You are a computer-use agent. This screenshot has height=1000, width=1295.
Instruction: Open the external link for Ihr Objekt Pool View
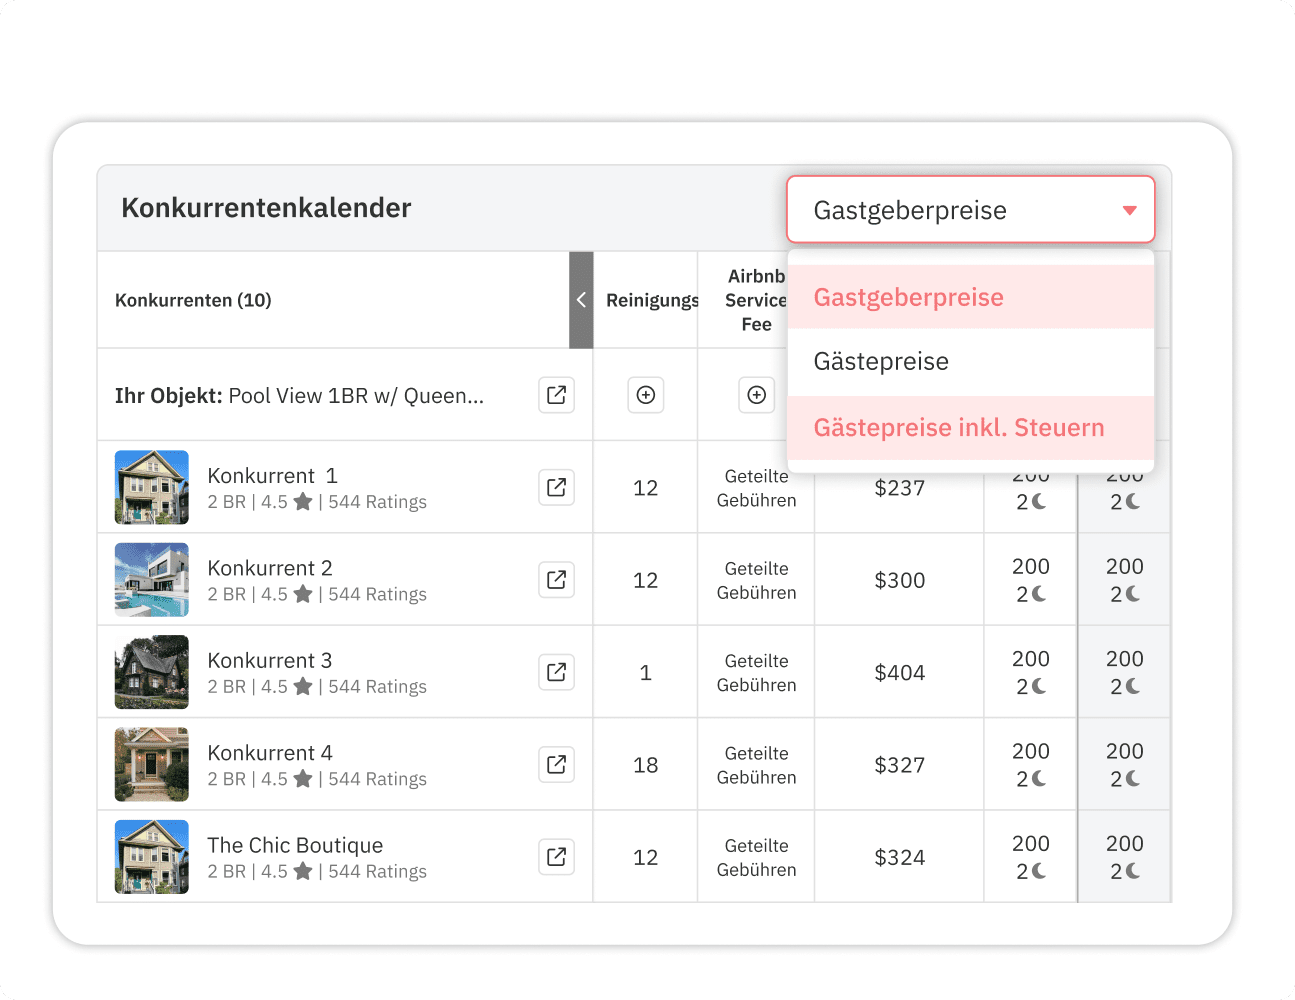[556, 395]
